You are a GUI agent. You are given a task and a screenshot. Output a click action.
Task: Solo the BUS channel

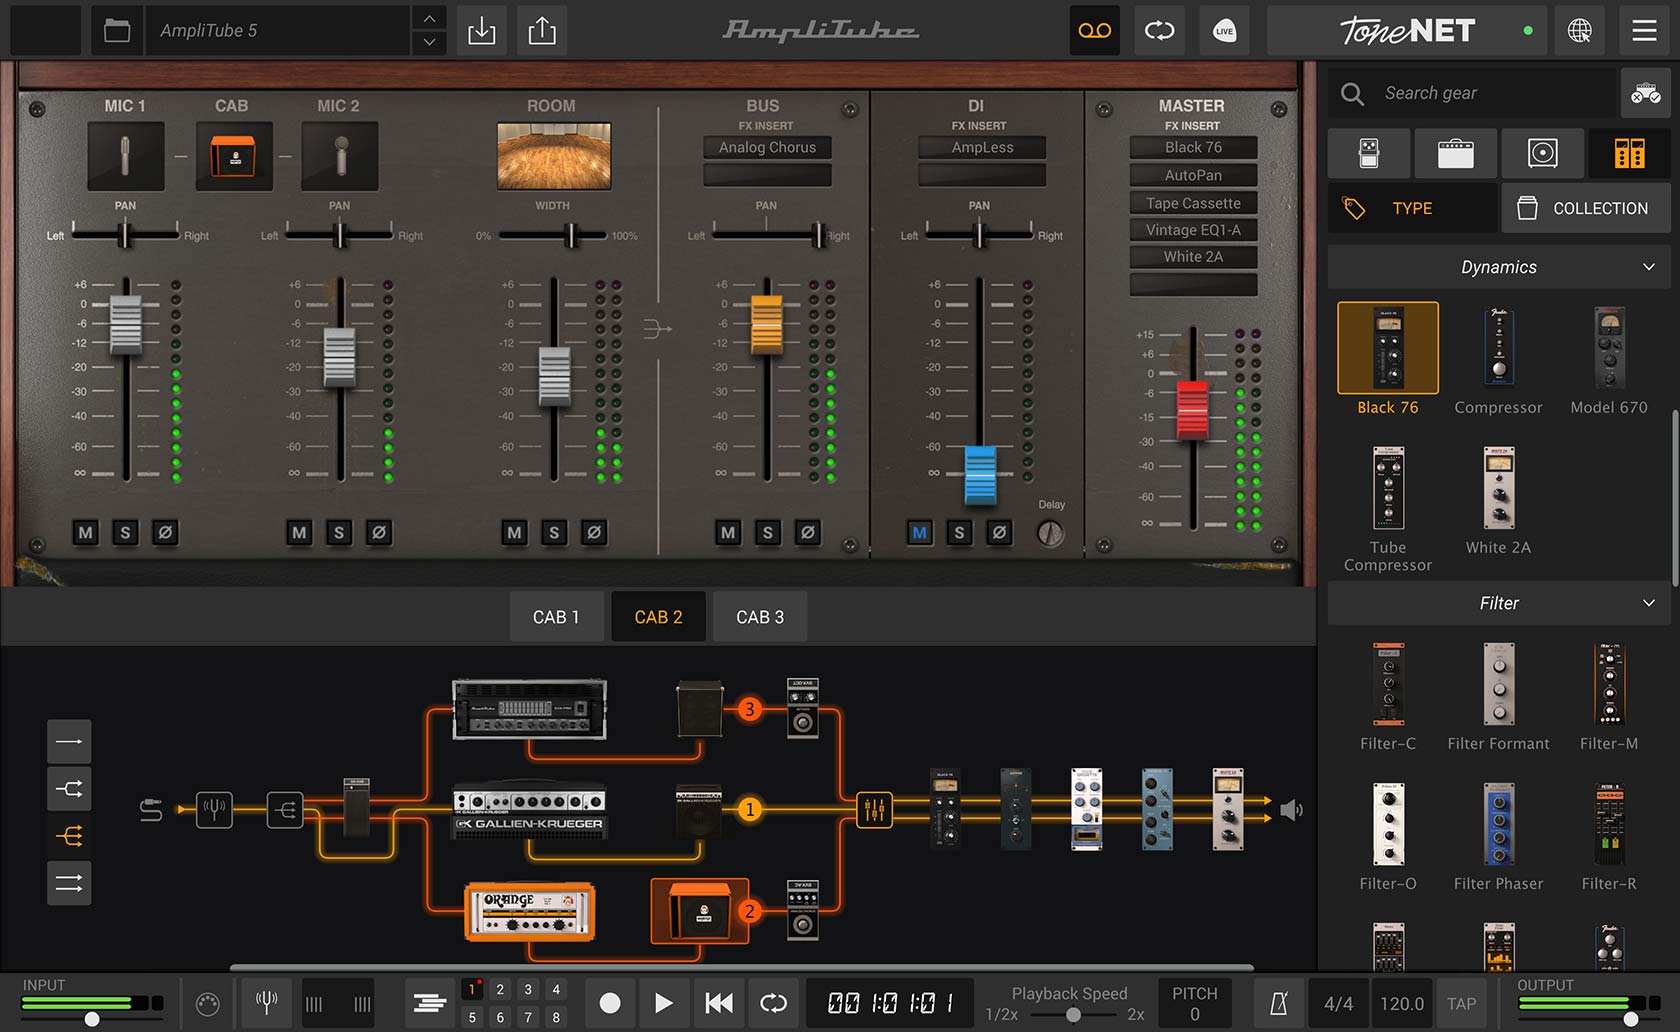[767, 533]
